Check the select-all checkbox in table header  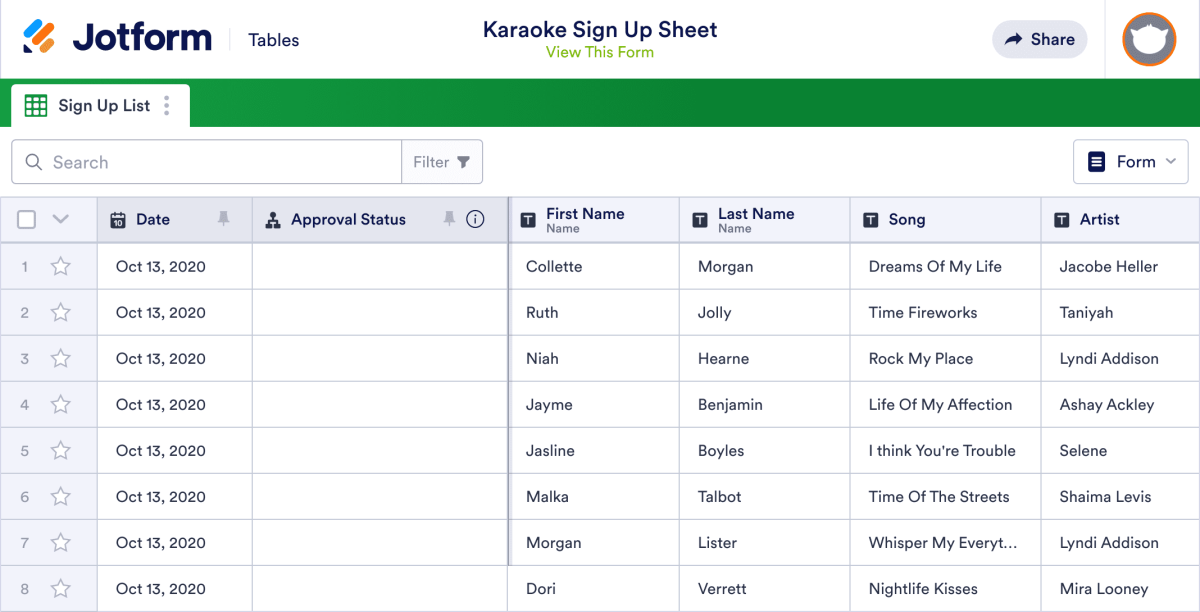(x=26, y=219)
